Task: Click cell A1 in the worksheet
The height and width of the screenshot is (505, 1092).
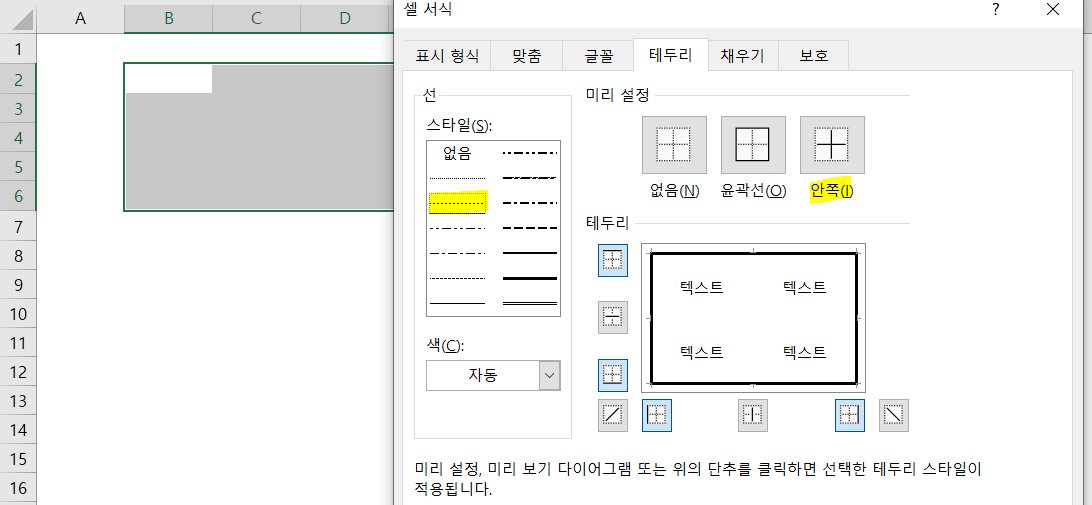Action: click(80, 49)
